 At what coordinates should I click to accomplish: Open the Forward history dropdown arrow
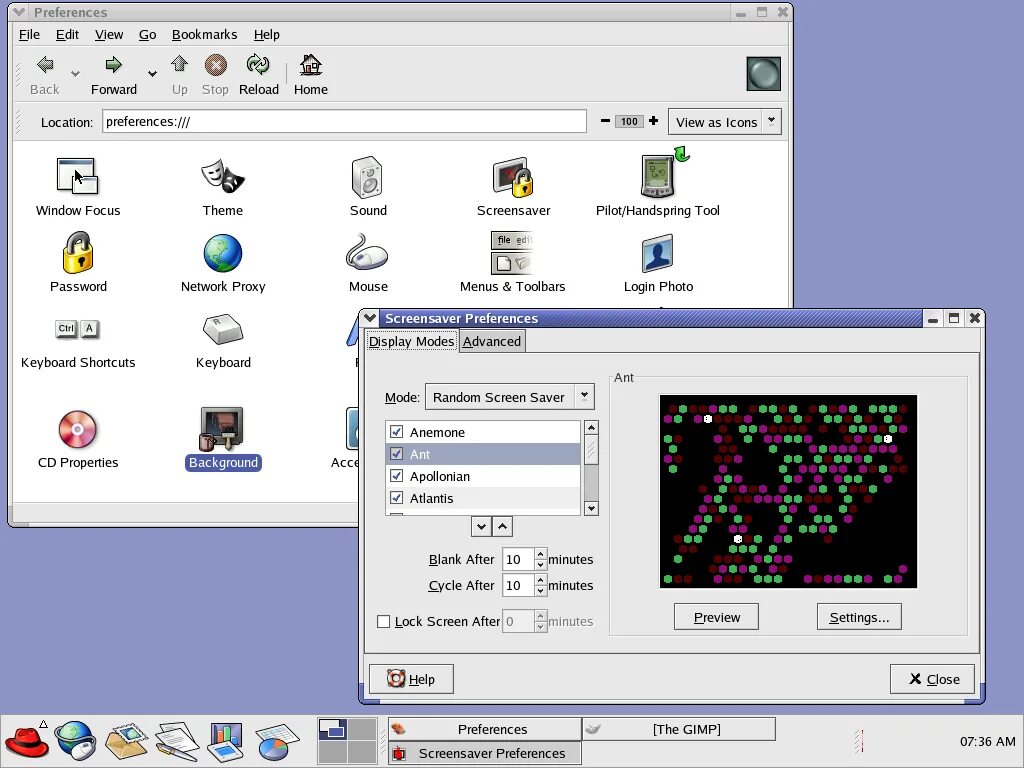point(152,74)
